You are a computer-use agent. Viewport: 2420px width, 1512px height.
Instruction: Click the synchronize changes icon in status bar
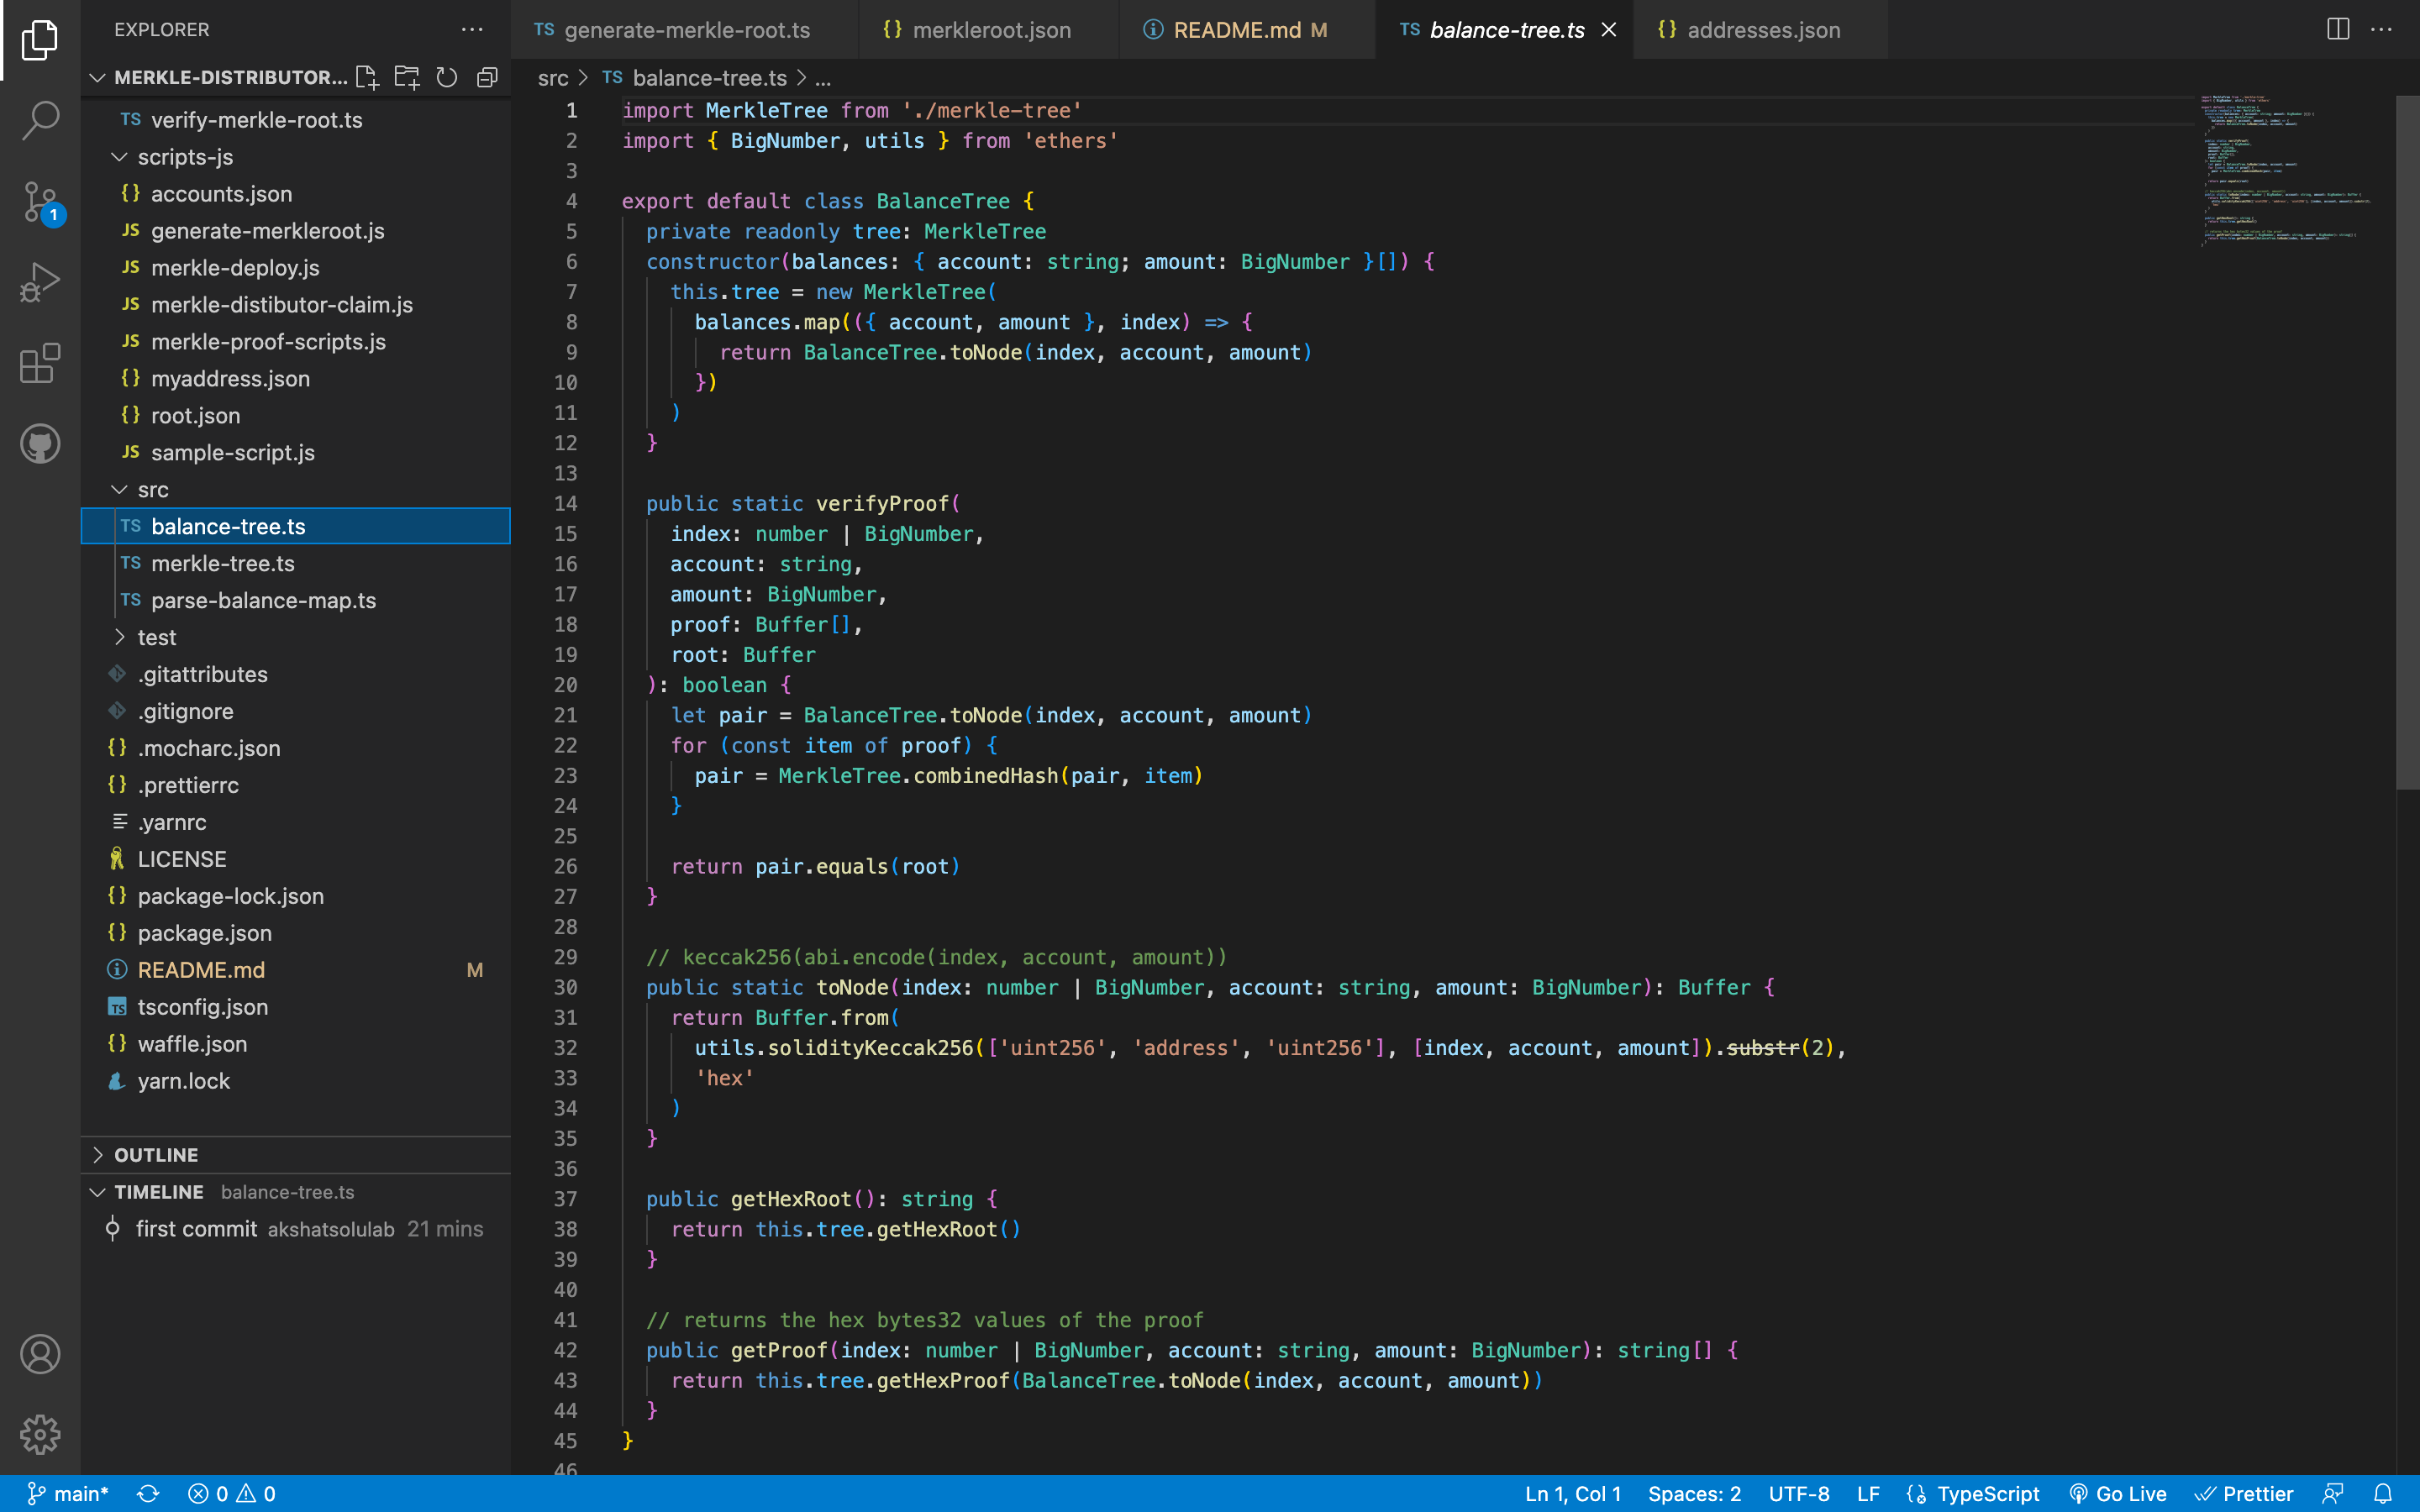tap(148, 1494)
